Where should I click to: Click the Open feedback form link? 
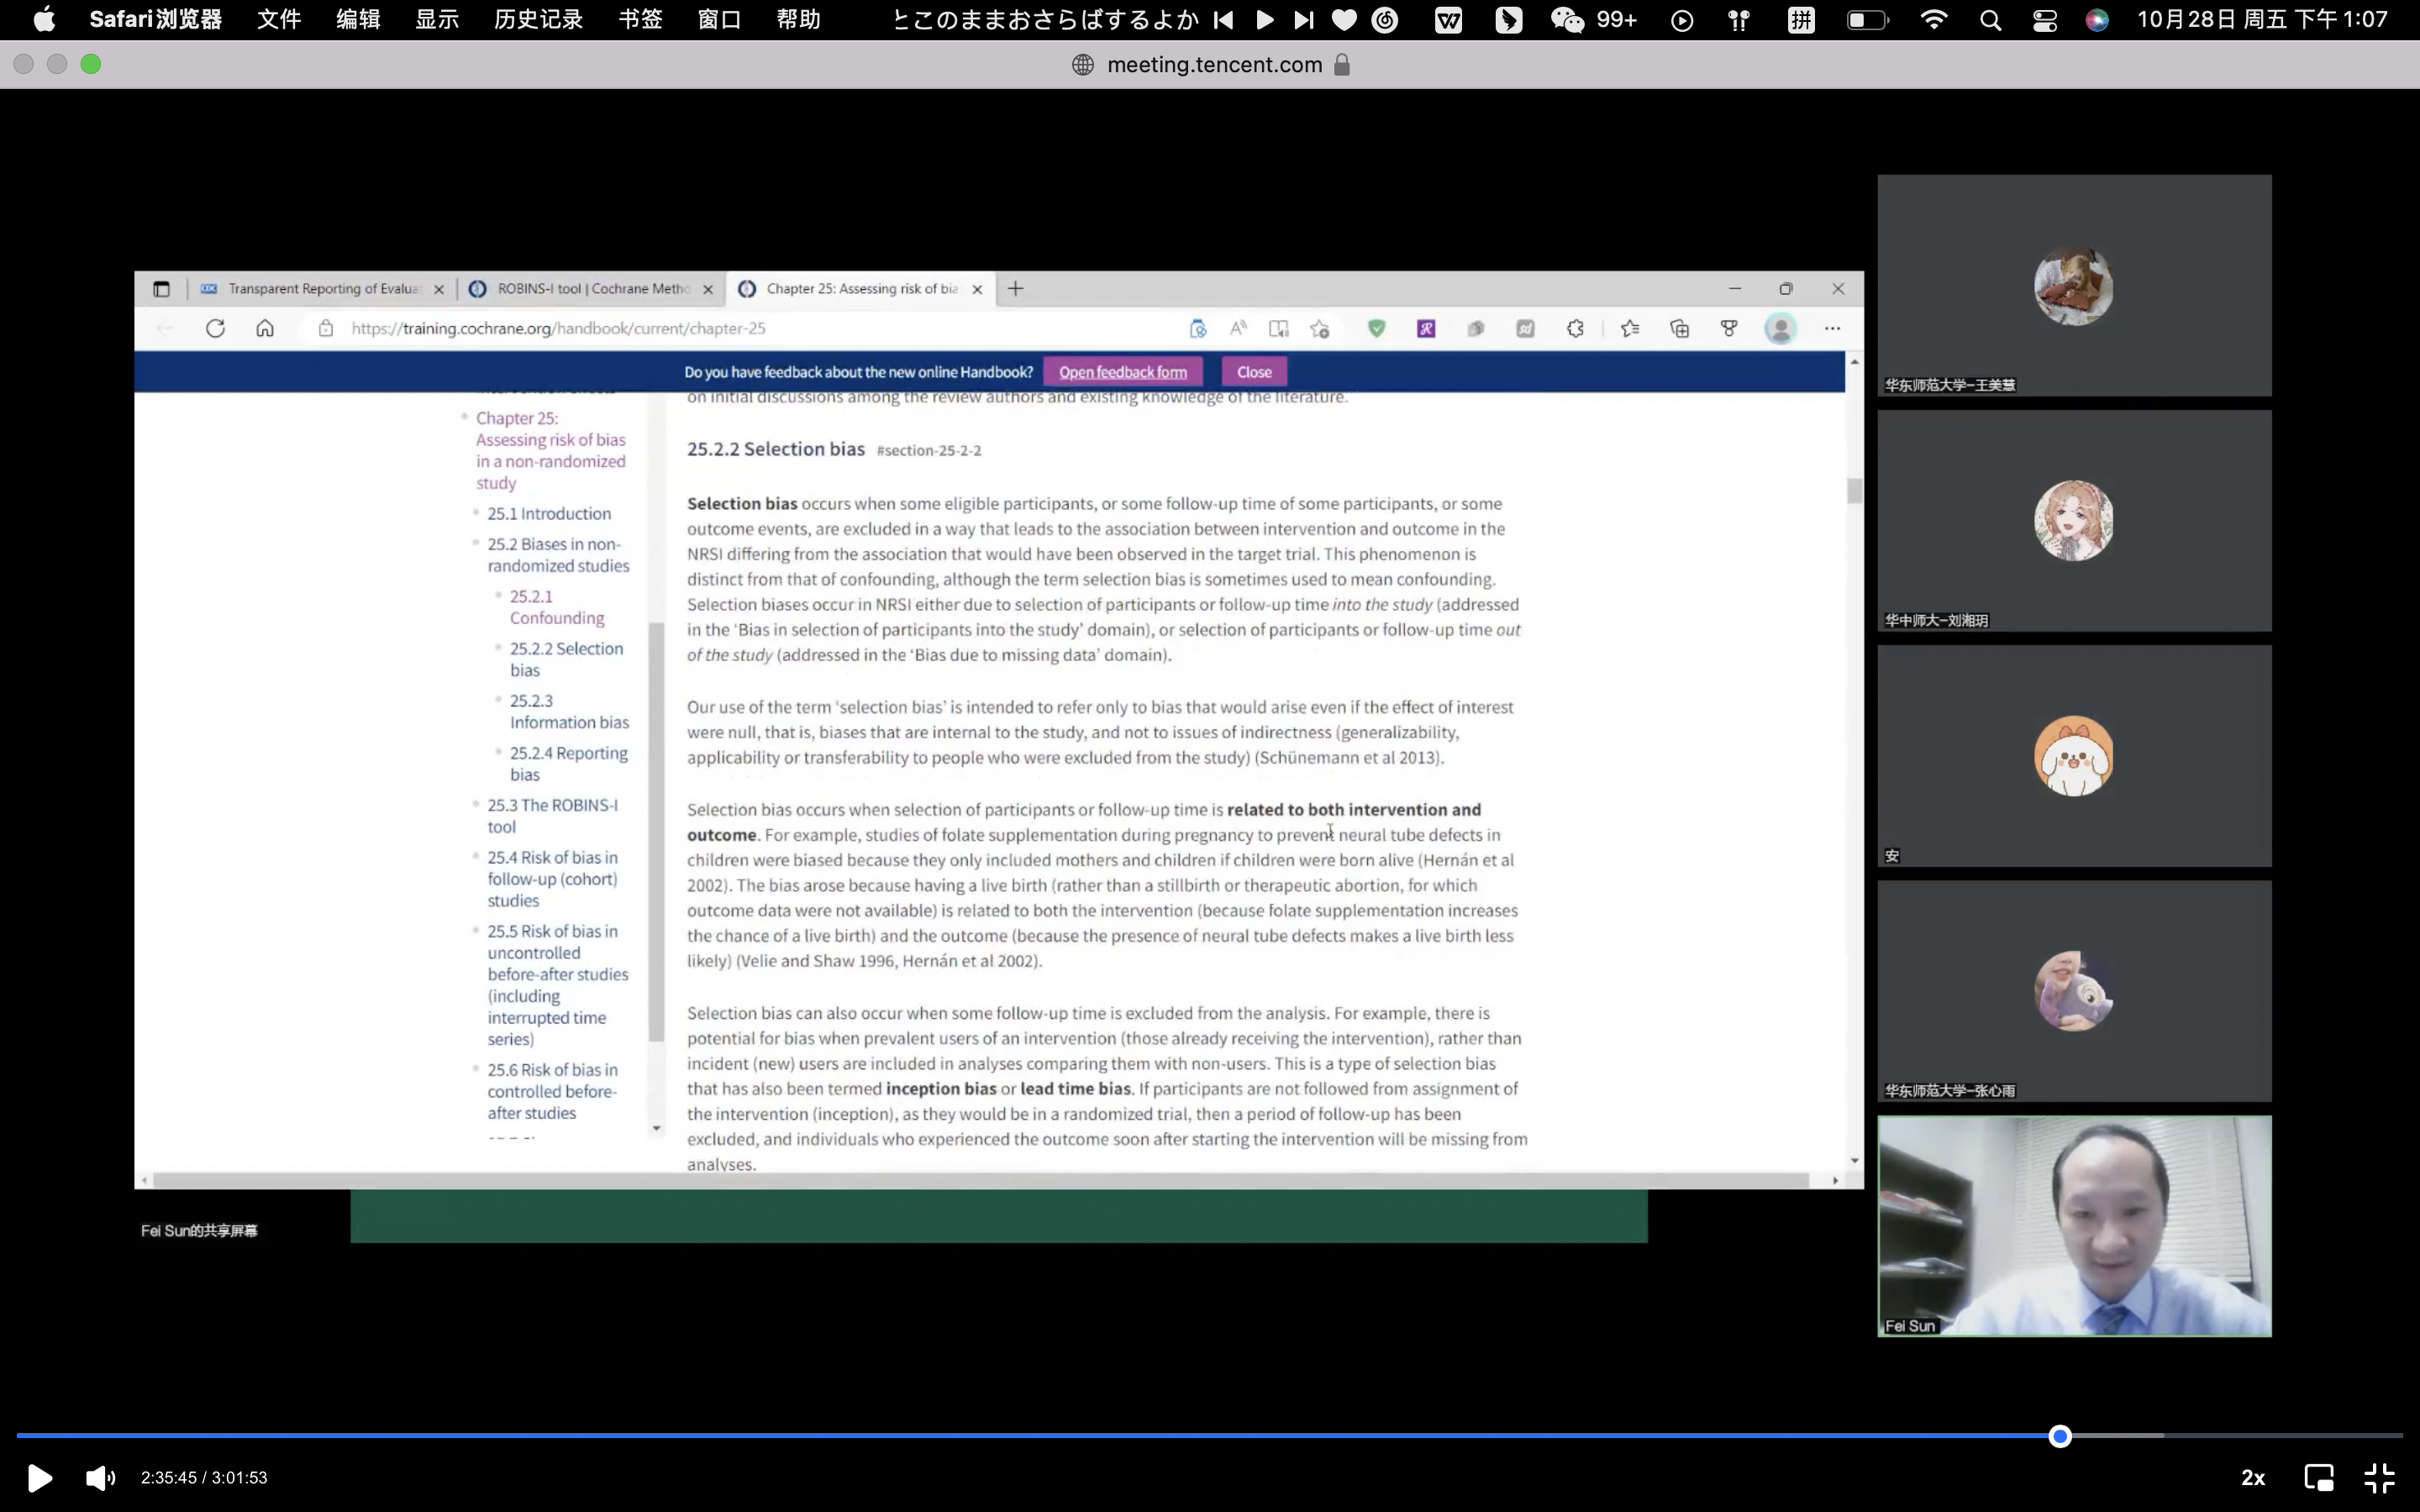click(1122, 372)
